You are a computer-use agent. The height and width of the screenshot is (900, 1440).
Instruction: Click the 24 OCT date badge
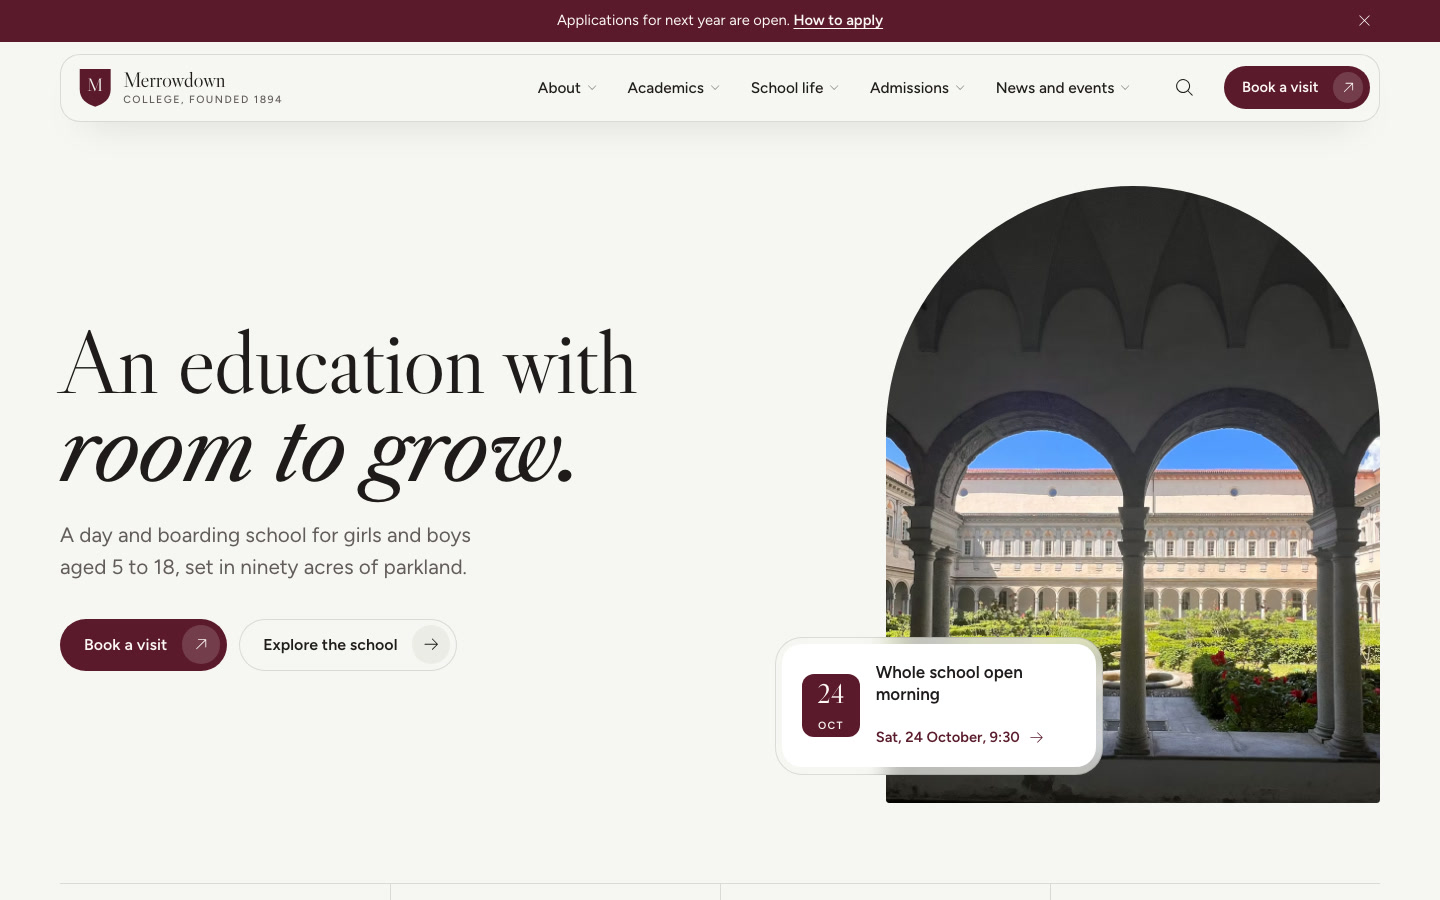(831, 705)
